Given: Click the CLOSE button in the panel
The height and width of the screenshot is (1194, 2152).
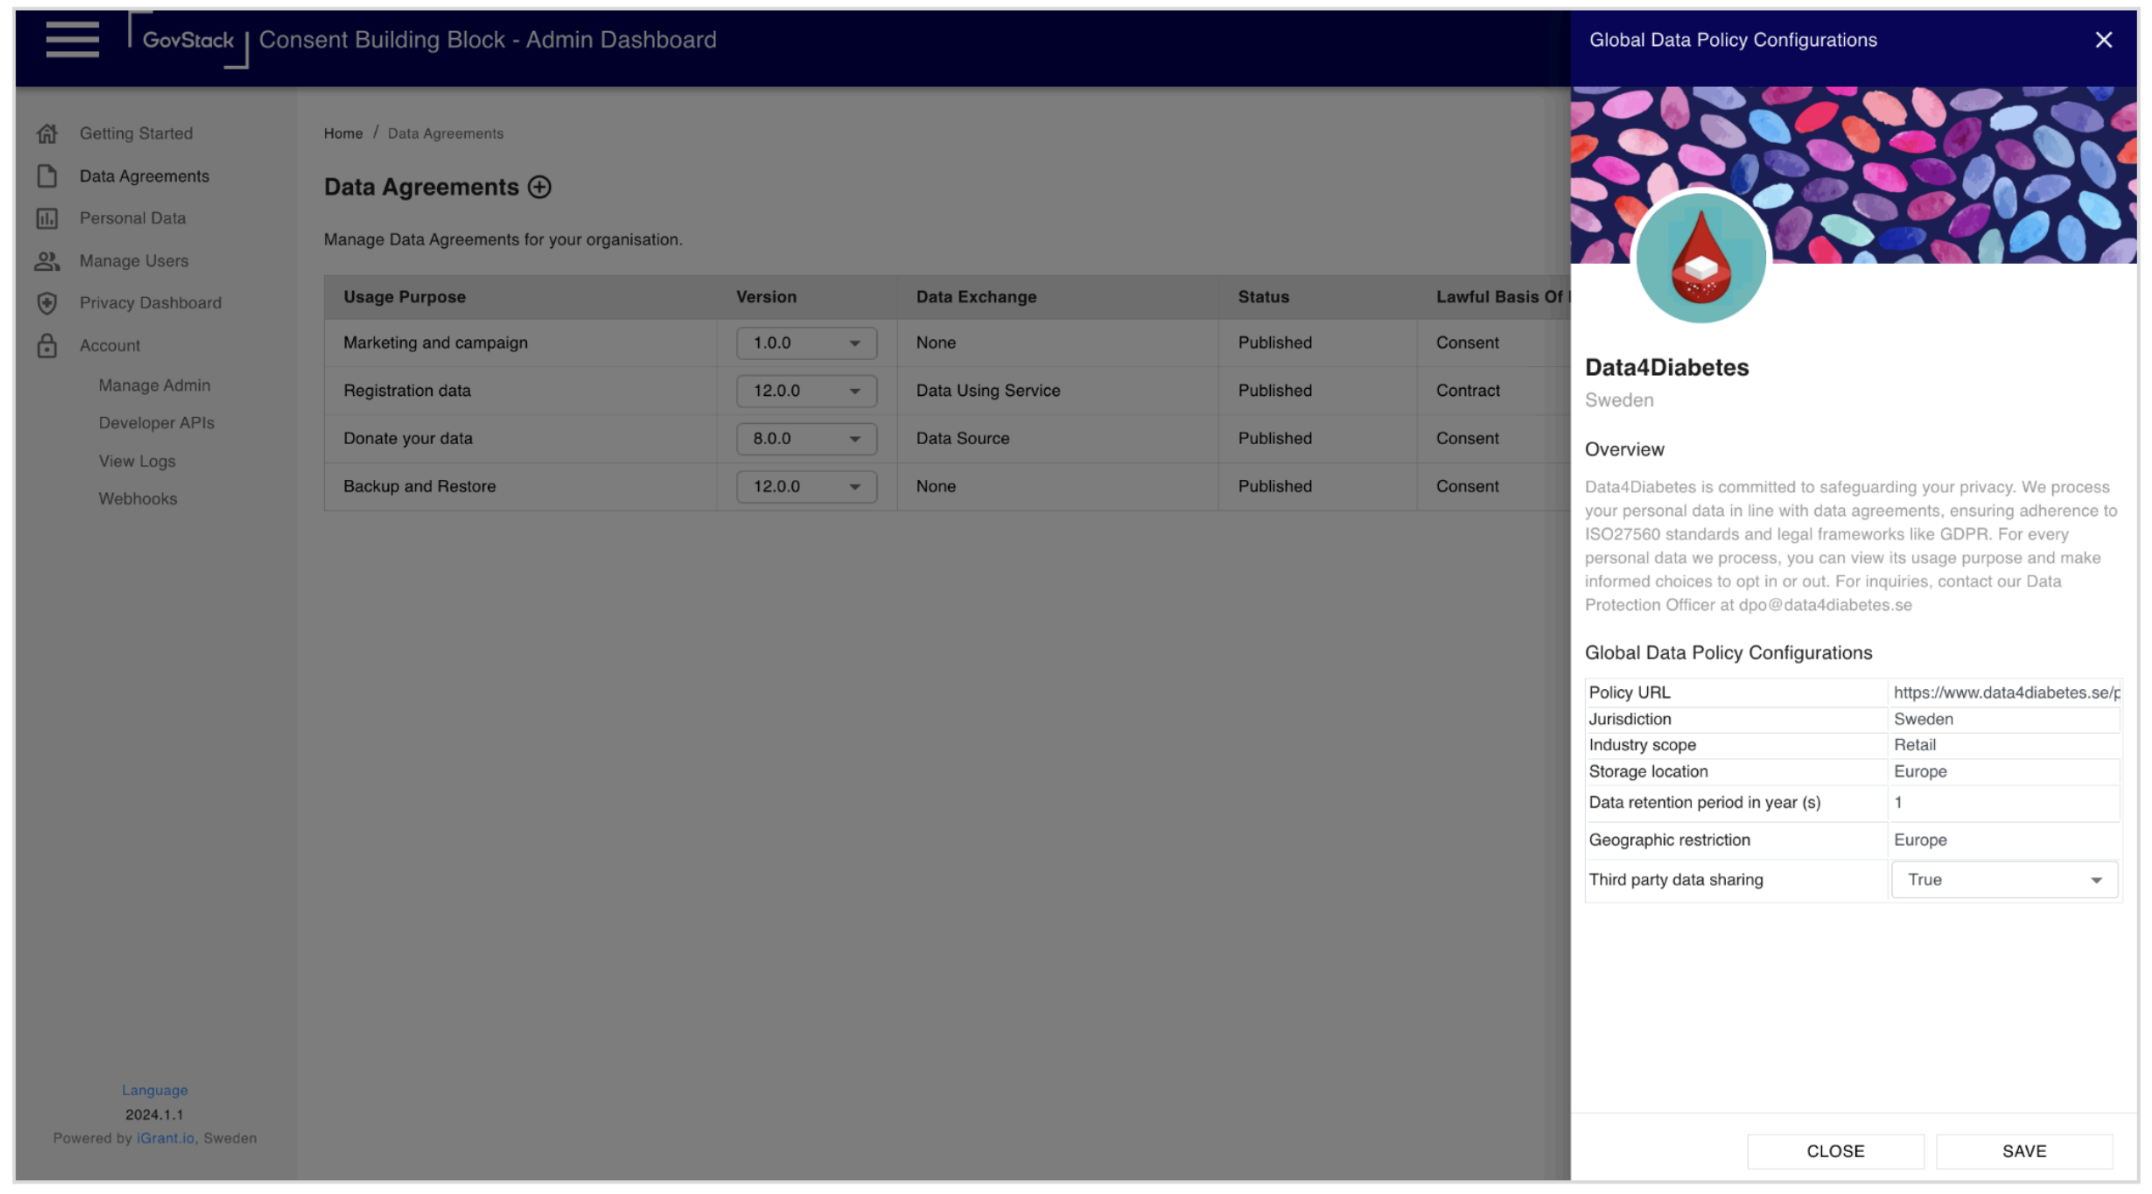Looking at the screenshot, I should pyautogui.click(x=1835, y=1151).
